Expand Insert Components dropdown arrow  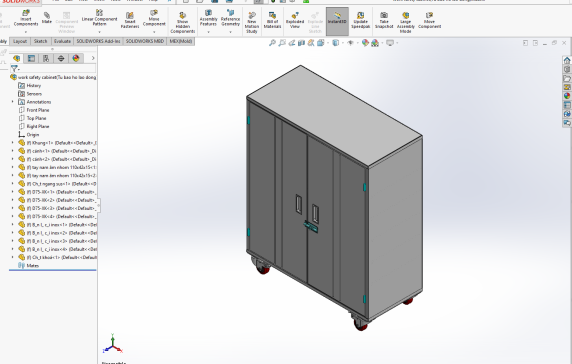(26, 32)
